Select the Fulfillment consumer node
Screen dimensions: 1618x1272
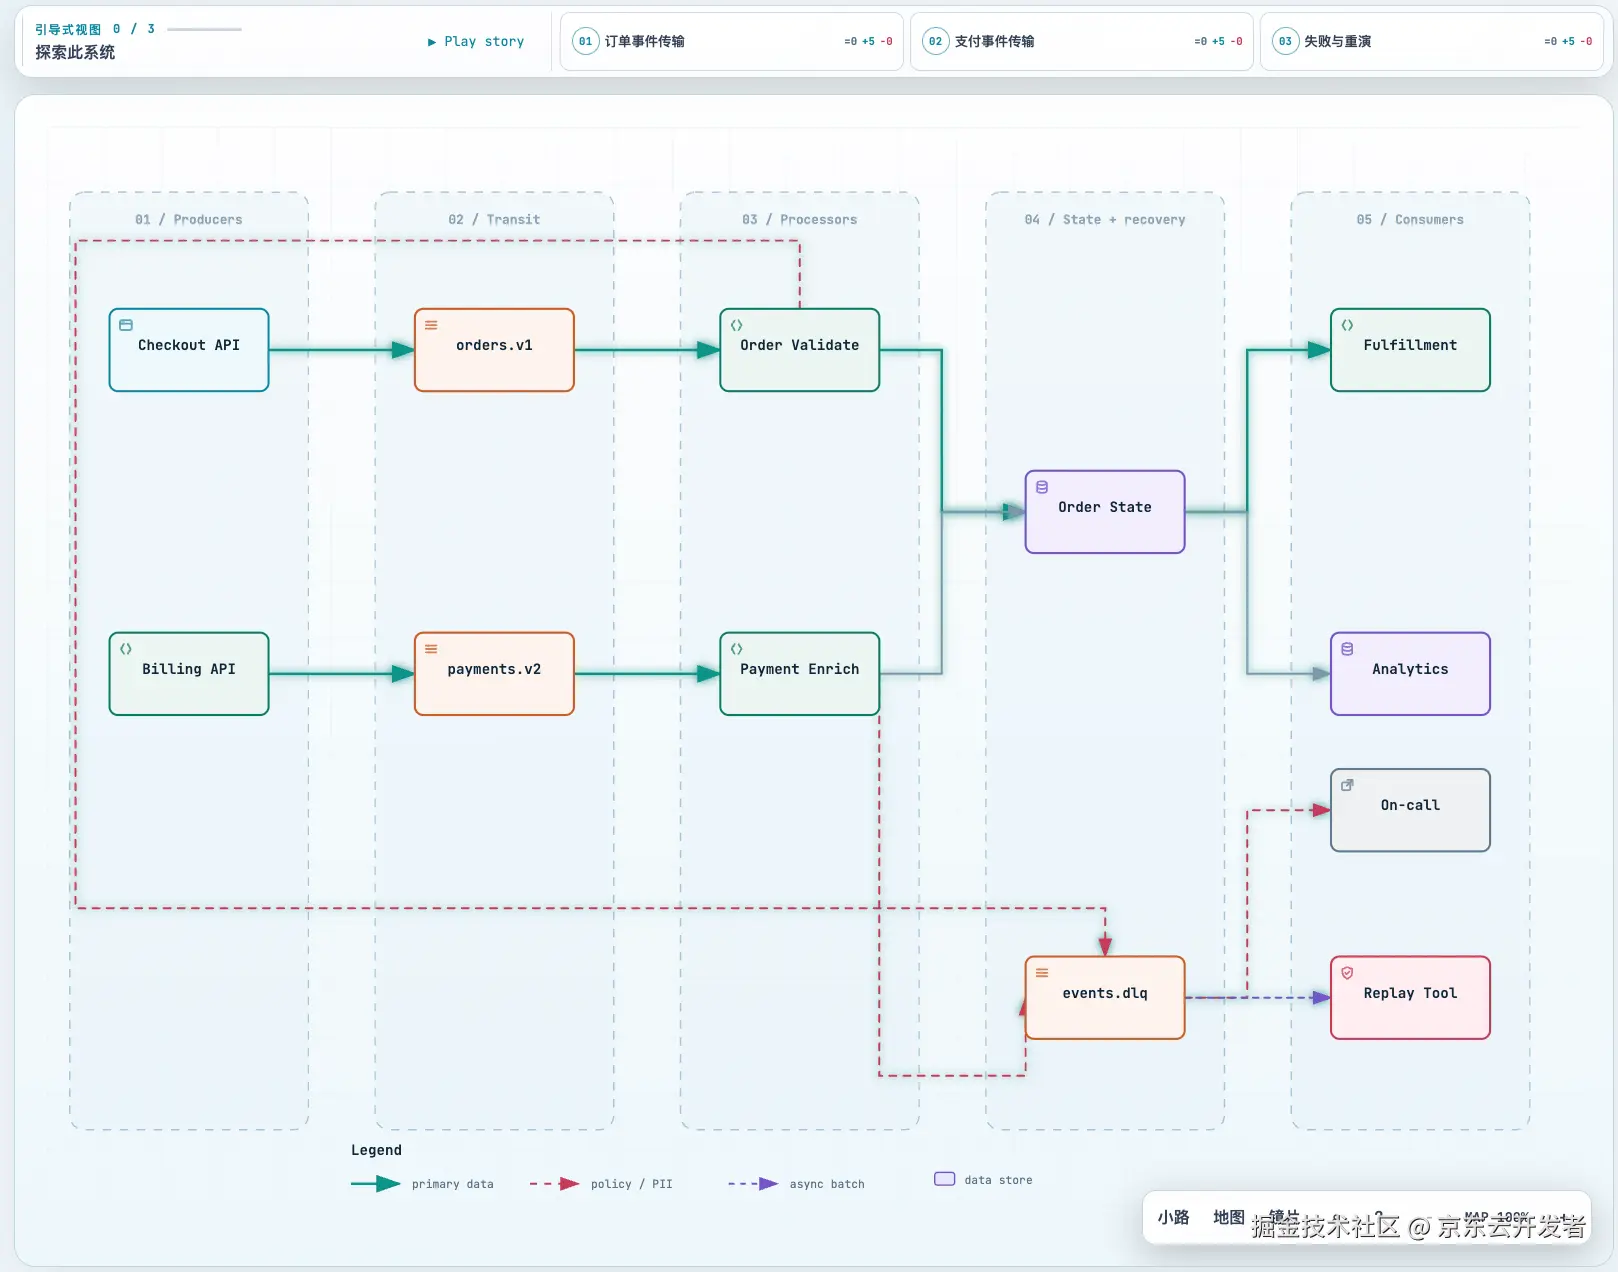click(1410, 350)
